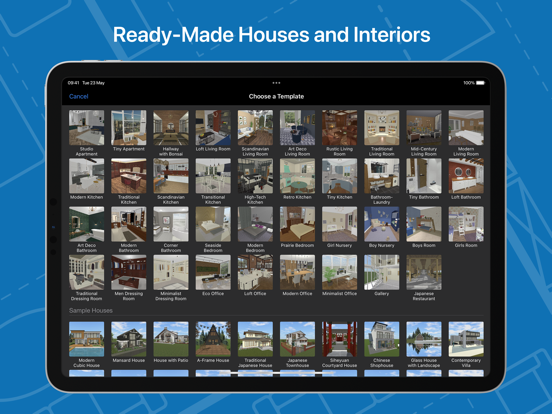The height and width of the screenshot is (414, 552).
Task: Open the Gallery template
Action: coord(382,272)
